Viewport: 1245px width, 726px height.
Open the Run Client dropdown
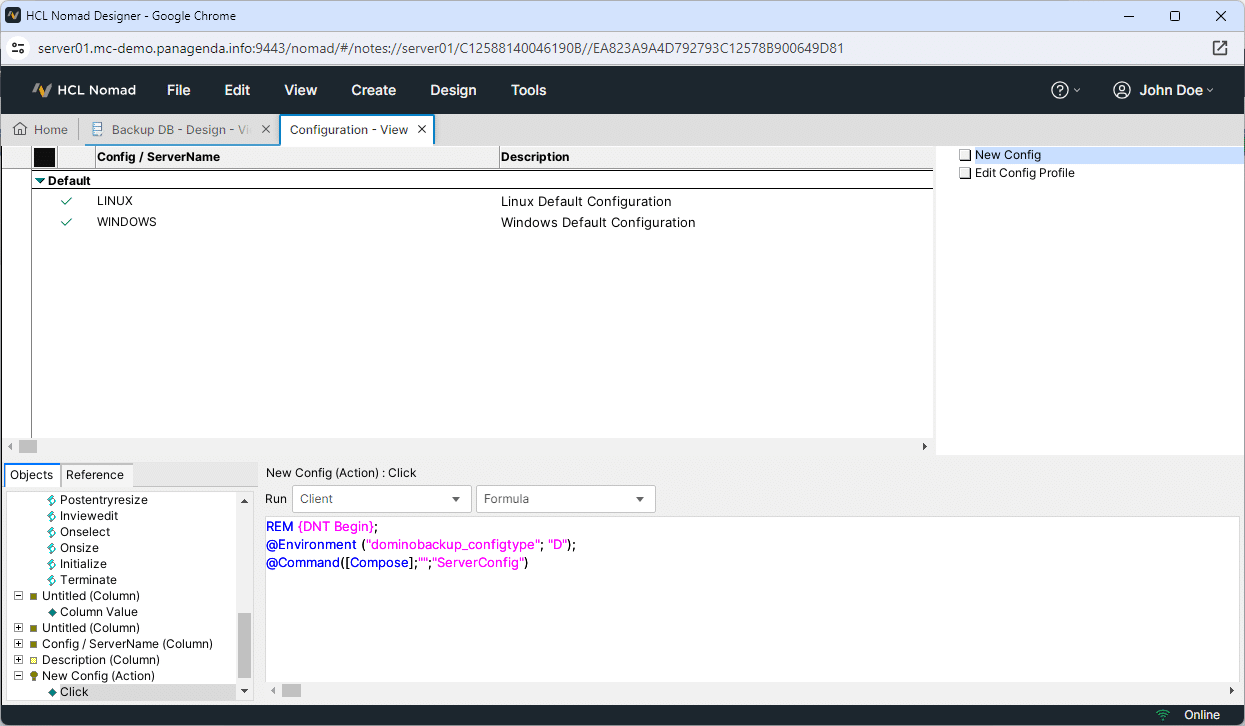(380, 499)
